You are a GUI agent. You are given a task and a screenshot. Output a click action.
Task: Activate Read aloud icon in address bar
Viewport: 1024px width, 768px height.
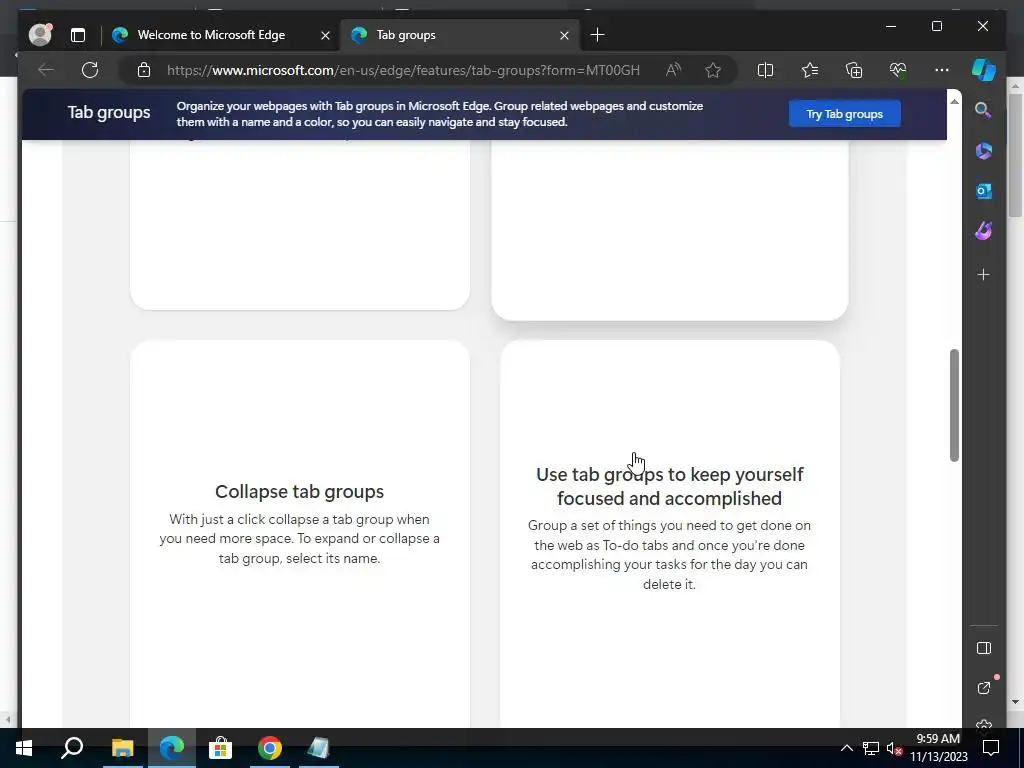tap(673, 70)
